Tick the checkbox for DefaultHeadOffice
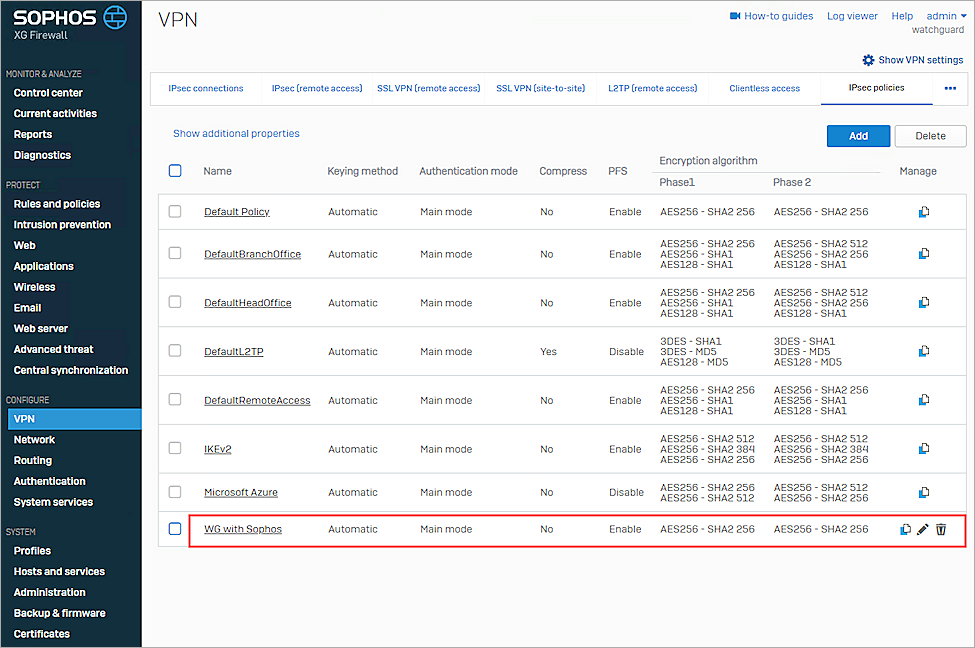This screenshot has width=975, height=648. [175, 302]
